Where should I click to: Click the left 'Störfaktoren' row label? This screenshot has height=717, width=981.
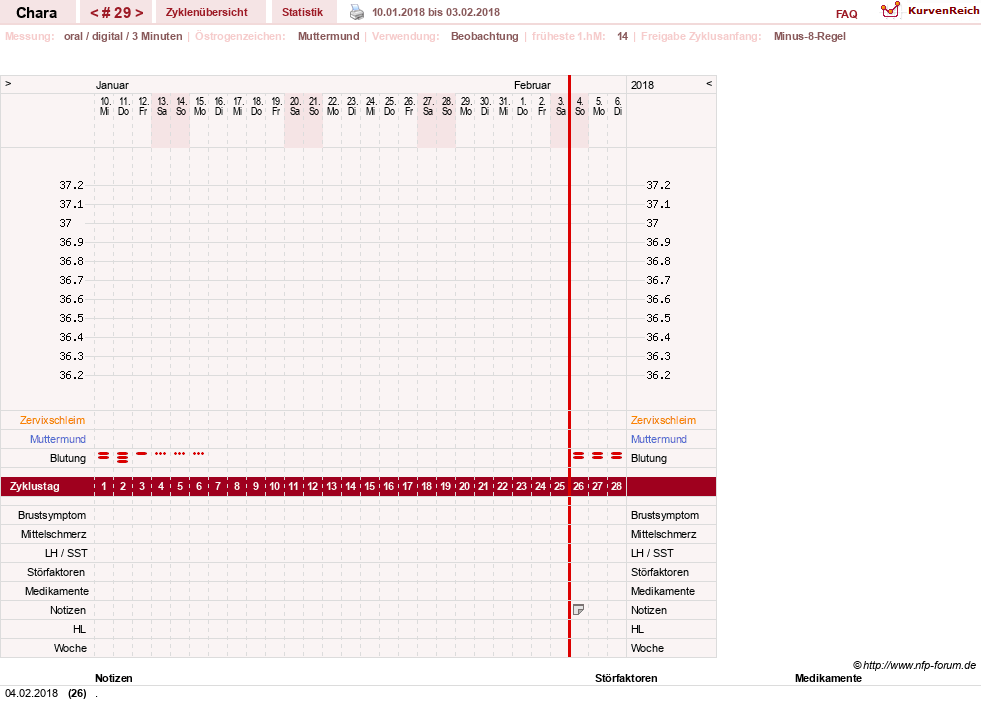point(56,572)
